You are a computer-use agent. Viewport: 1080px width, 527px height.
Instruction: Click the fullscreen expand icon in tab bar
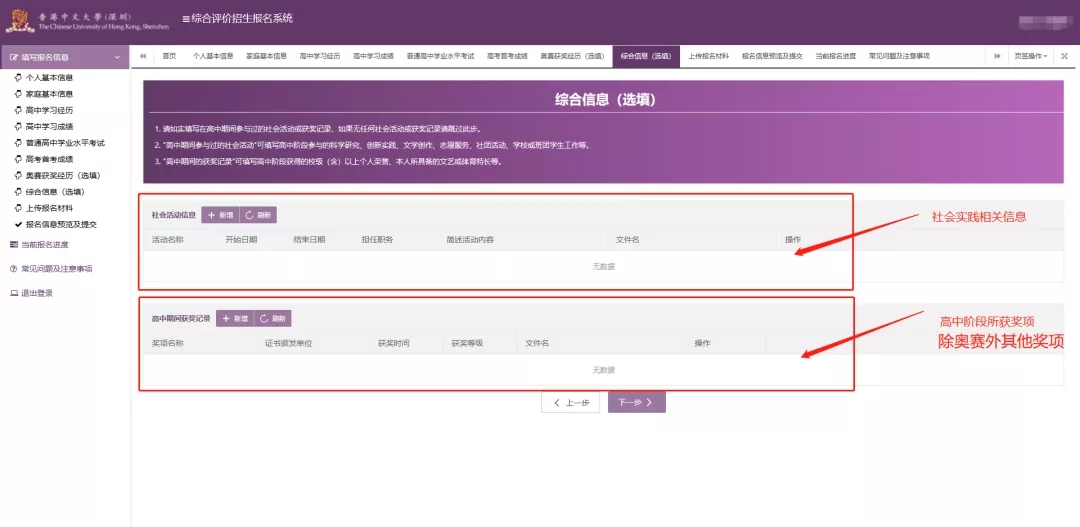pyautogui.click(x=1064, y=56)
